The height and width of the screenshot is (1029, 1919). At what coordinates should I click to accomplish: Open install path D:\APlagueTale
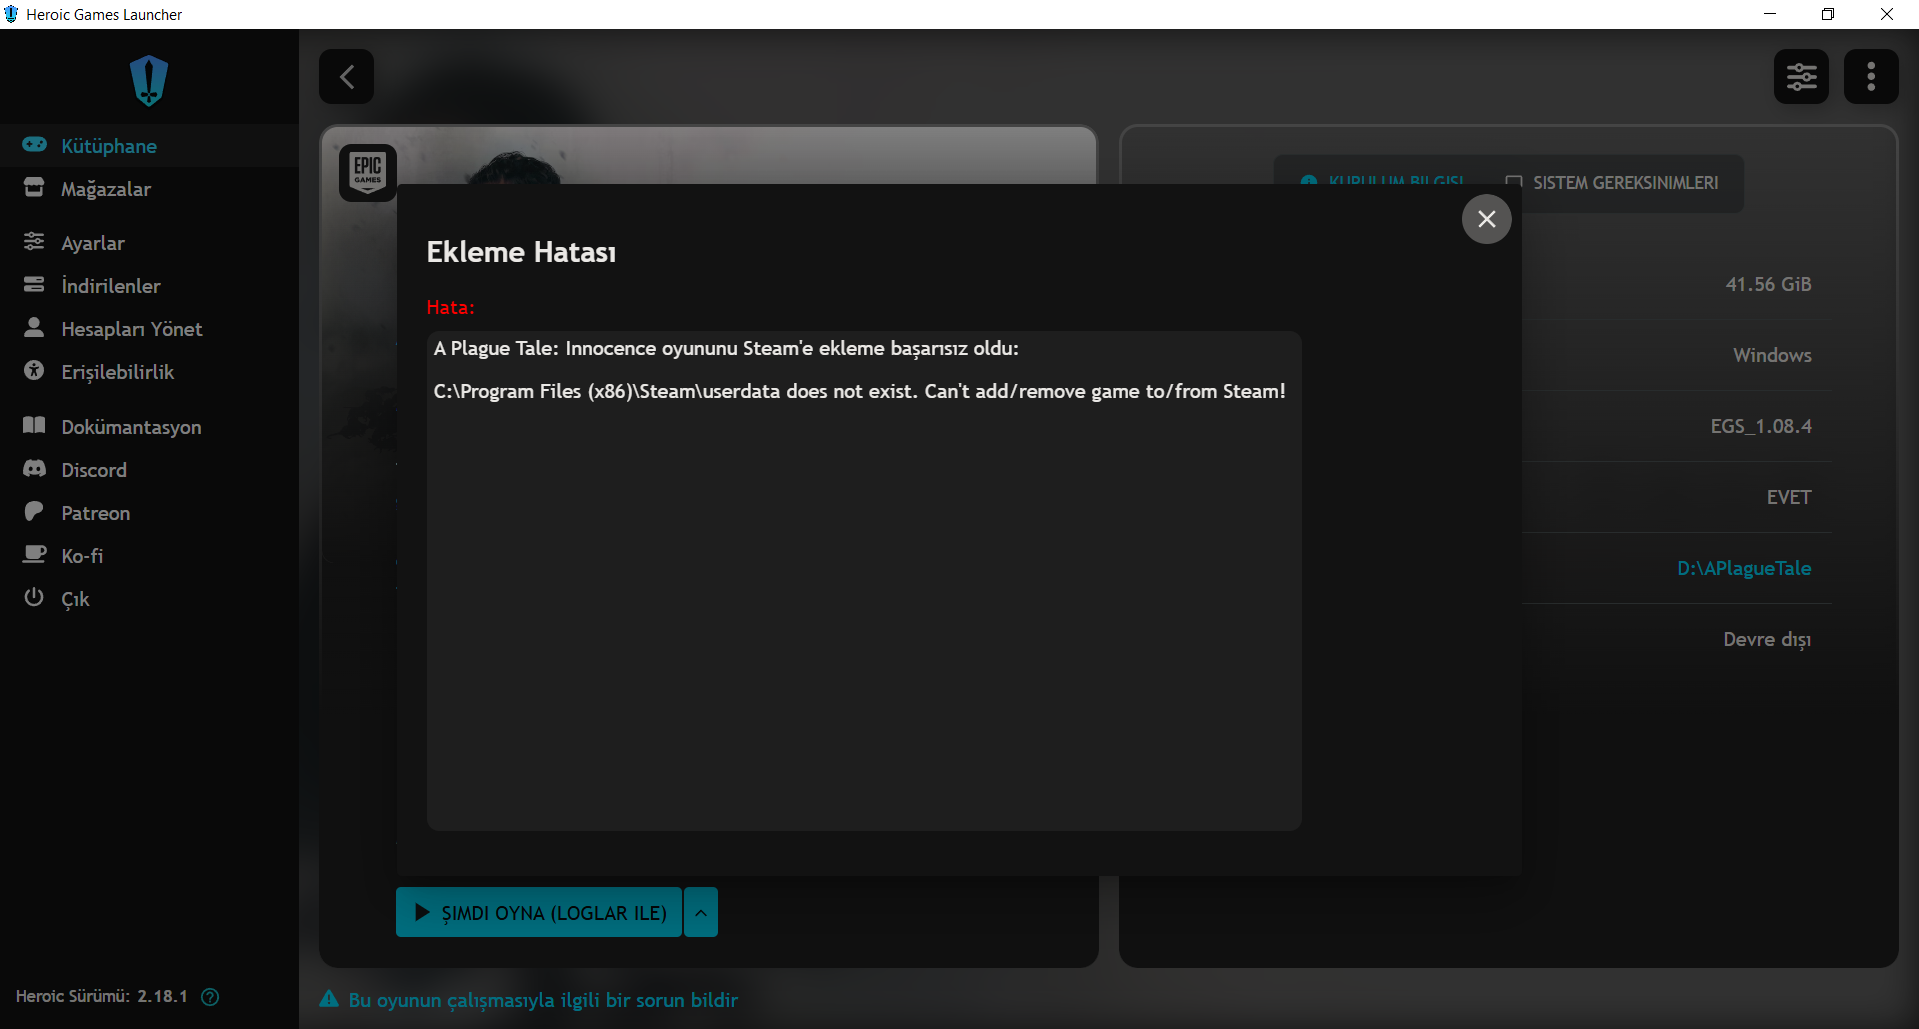pyautogui.click(x=1744, y=568)
